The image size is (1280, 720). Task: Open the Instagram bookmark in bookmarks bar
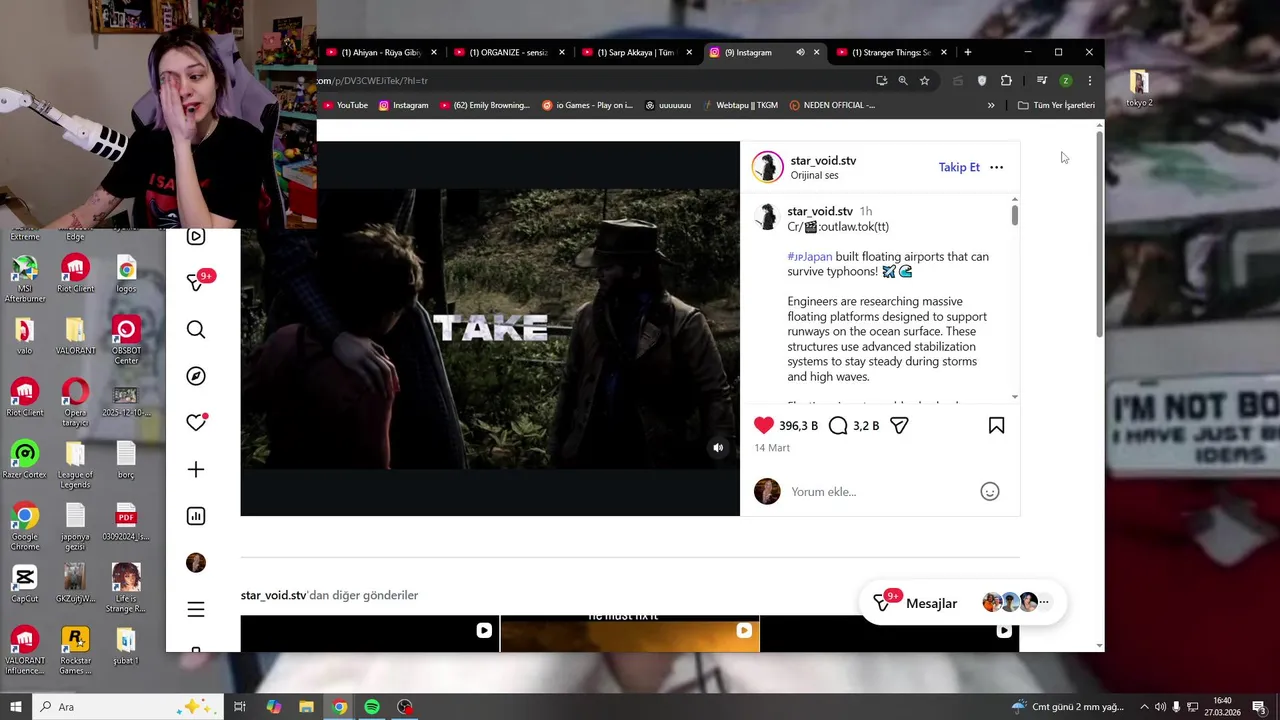[404, 105]
